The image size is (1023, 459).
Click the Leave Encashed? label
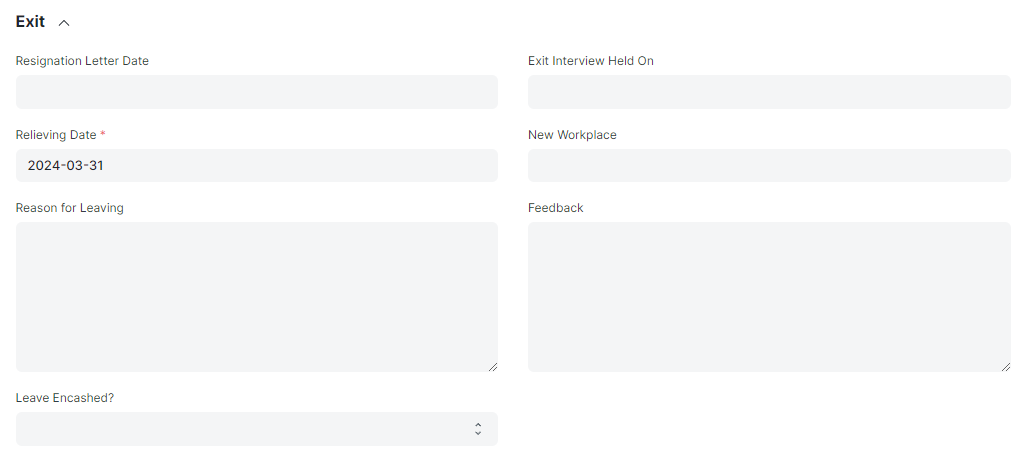tap(65, 398)
